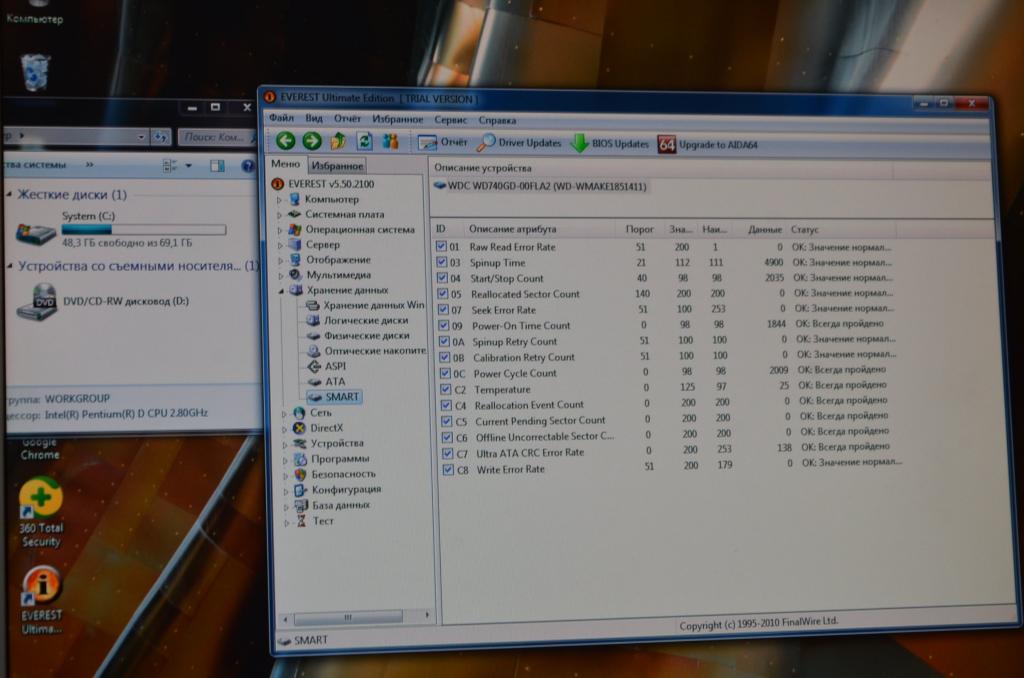Viewport: 1024px width, 678px height.
Task: Click the Explorer search box Поиск
Action: point(217,137)
